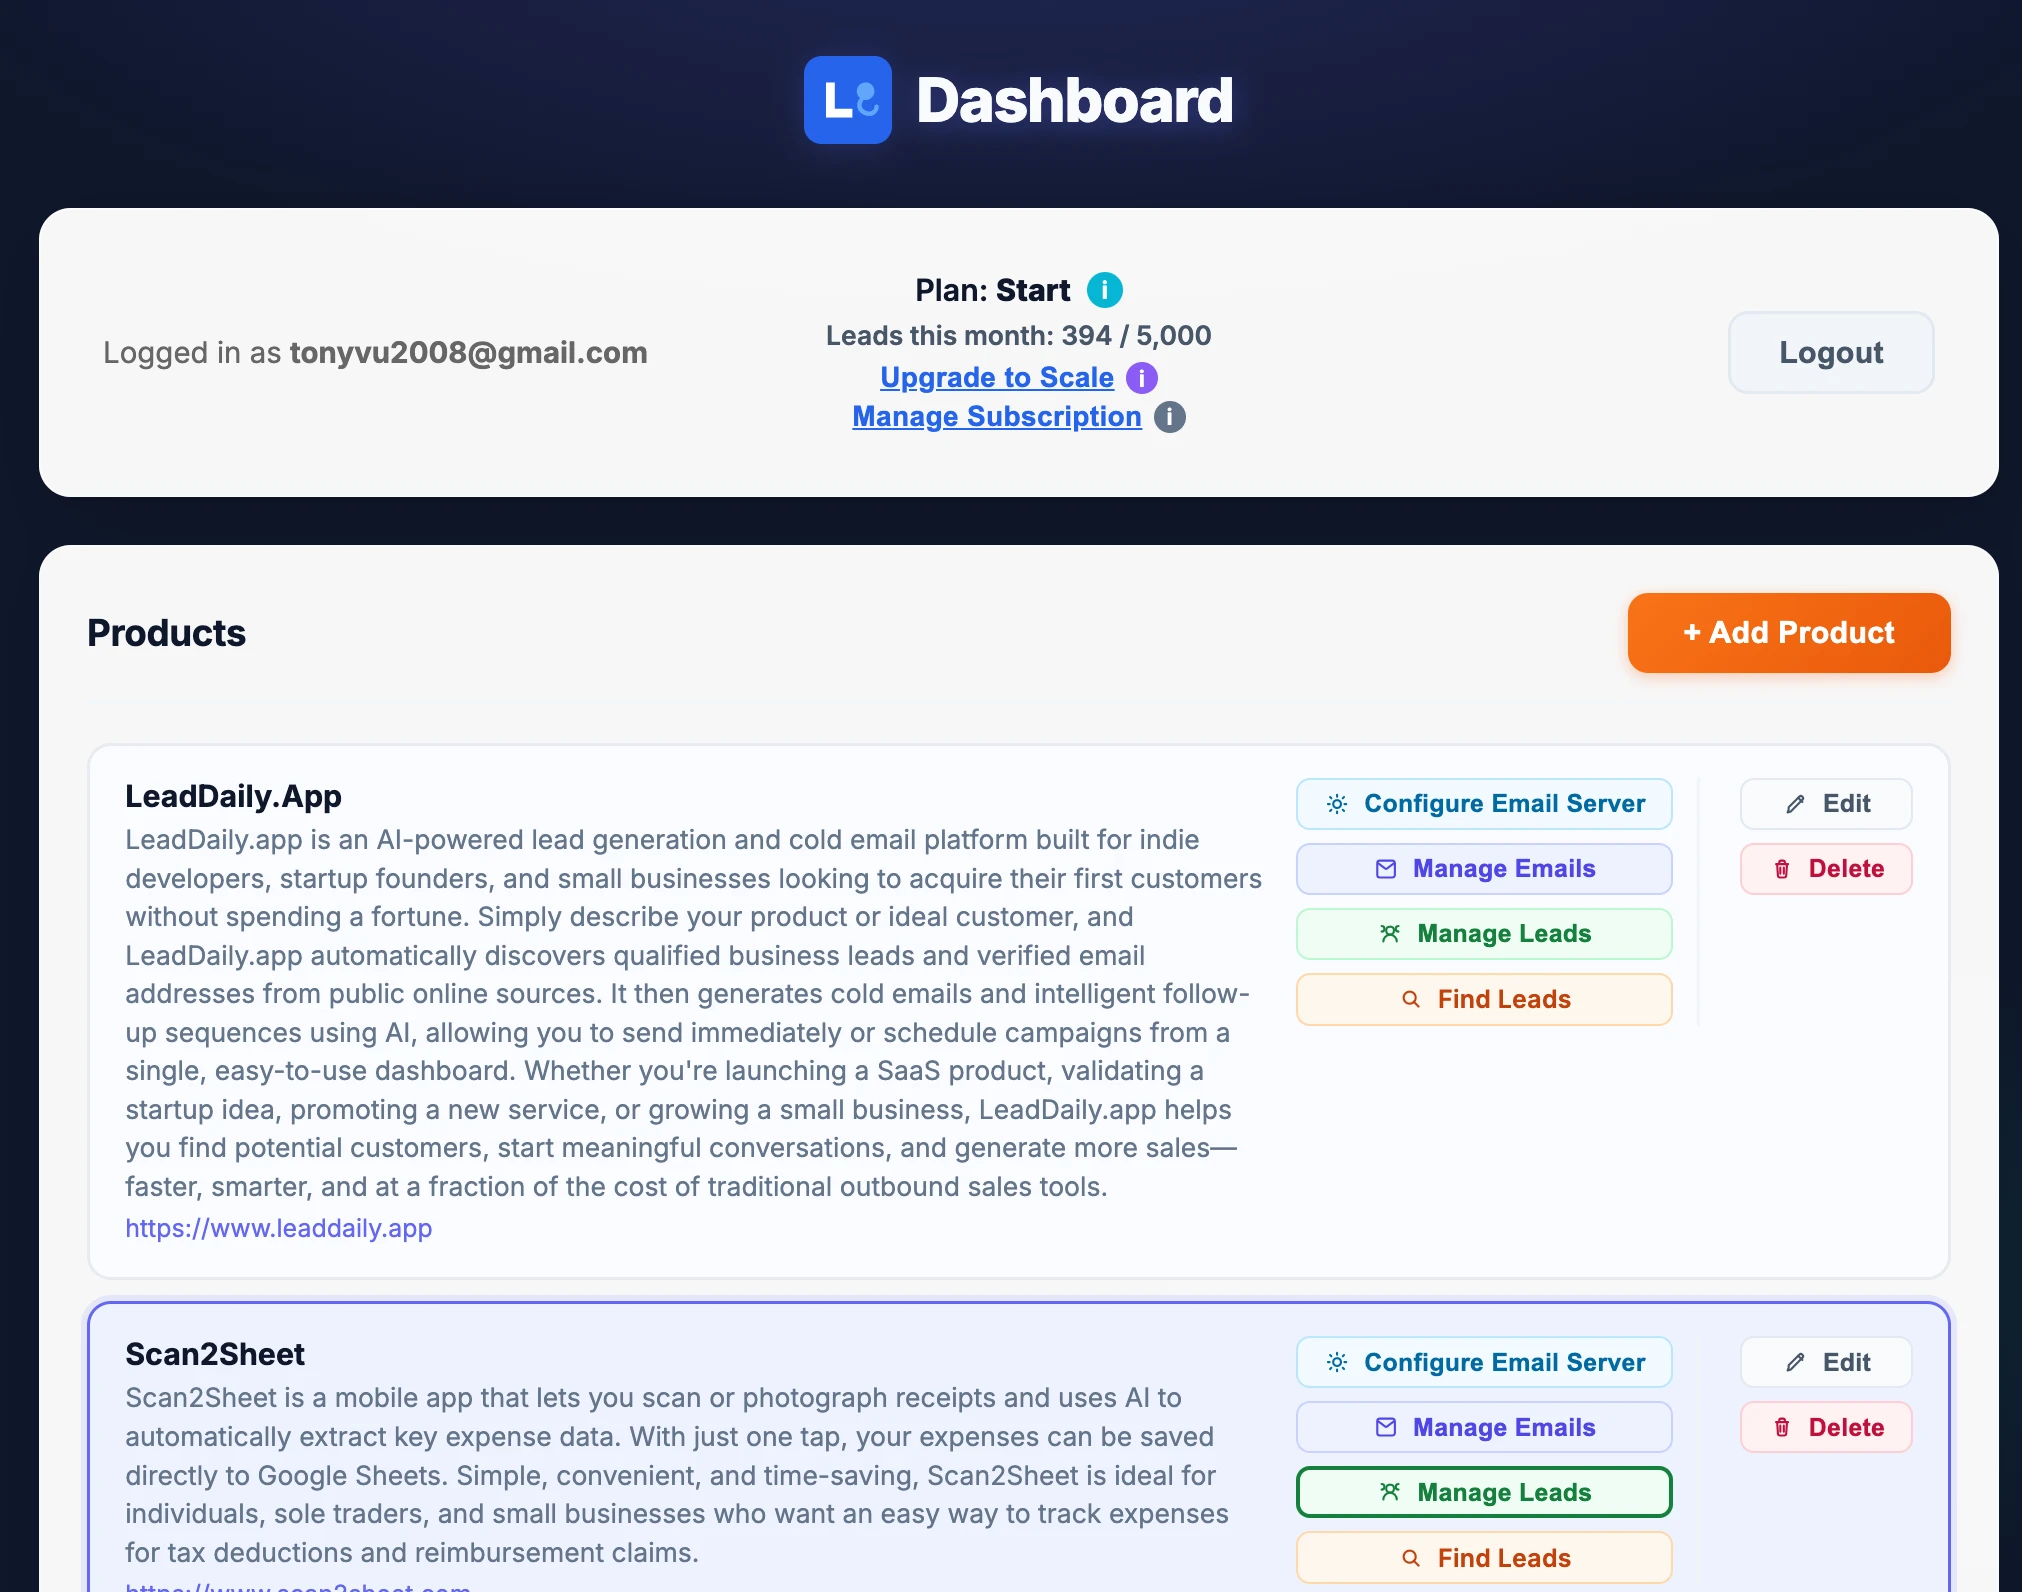2022x1592 pixels.
Task: Log out using the Logout button
Action: [1831, 352]
